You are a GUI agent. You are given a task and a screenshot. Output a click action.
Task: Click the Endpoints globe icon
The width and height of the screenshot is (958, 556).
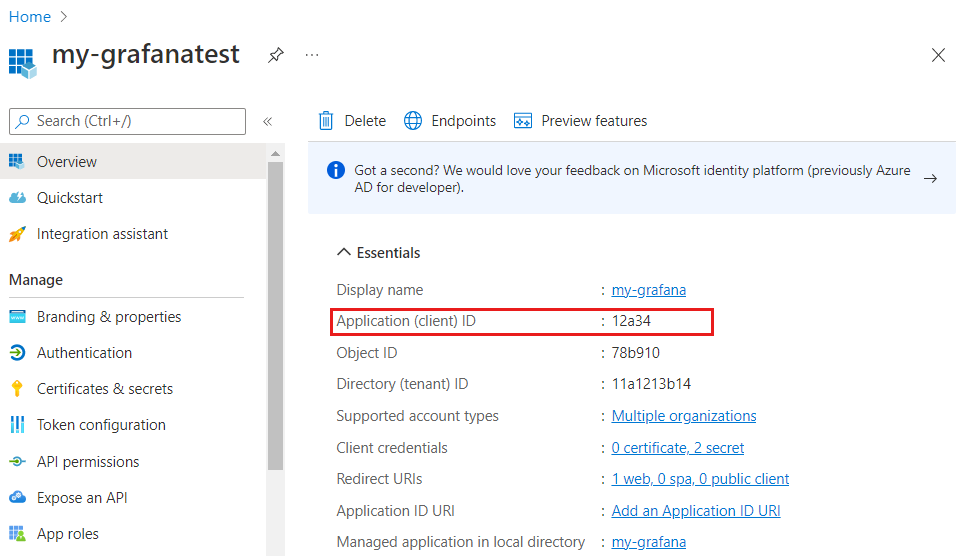coord(413,121)
